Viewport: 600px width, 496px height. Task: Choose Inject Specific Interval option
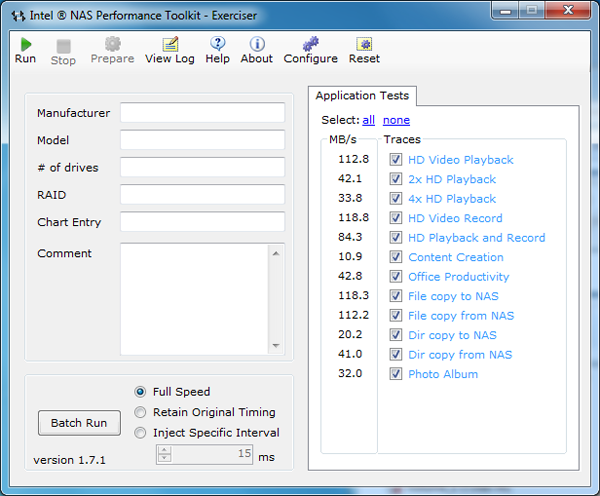pyautogui.click(x=140, y=433)
